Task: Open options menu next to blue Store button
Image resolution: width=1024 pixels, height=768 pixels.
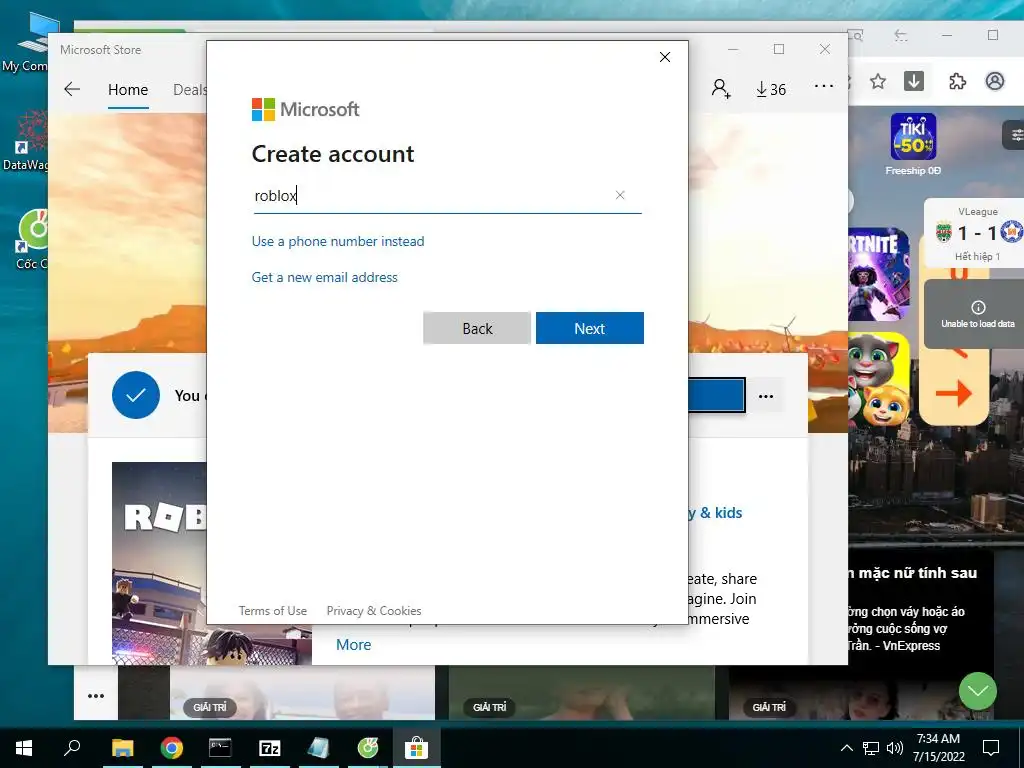Action: [766, 396]
